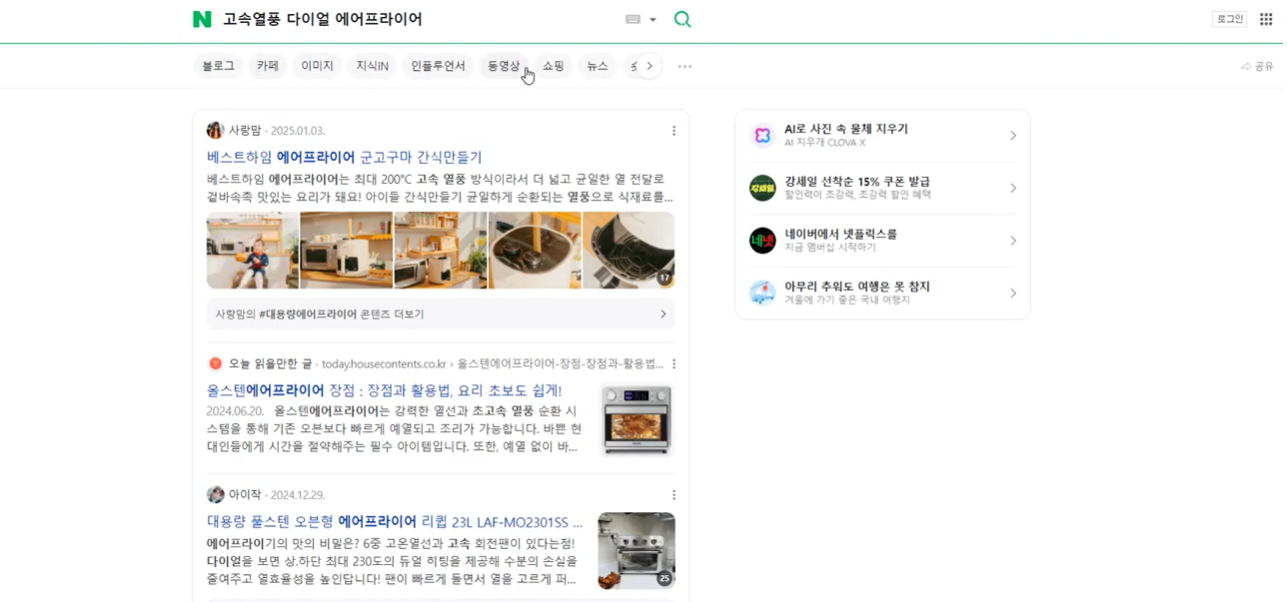Open 올스텐에어프라이어 장점 article link

(x=384, y=390)
